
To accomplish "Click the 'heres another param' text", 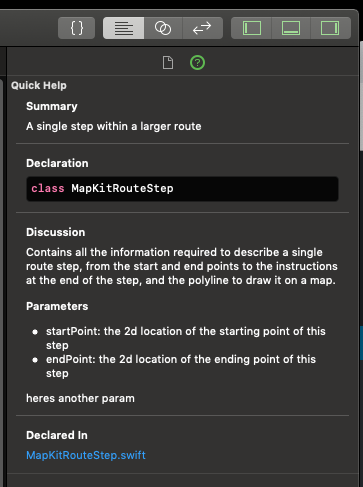I will 80,399.
